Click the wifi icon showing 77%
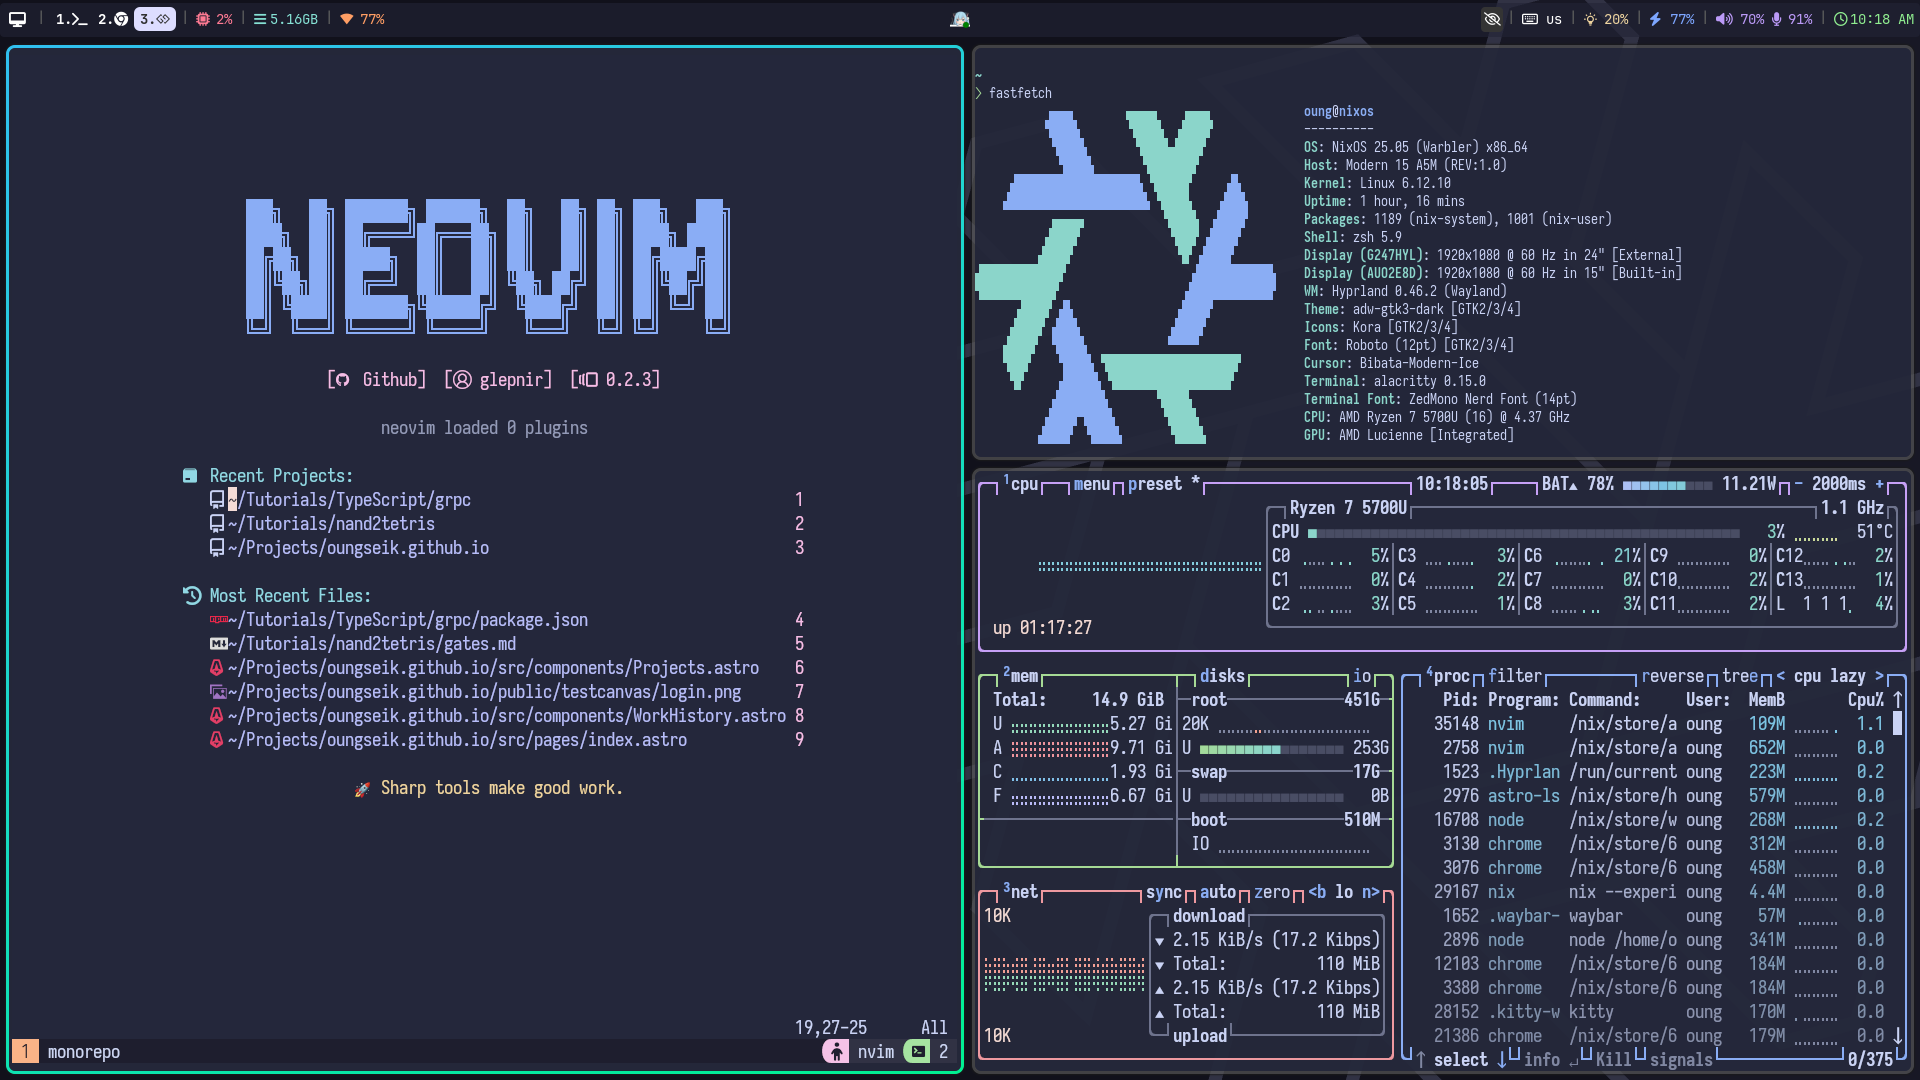 [x=347, y=18]
